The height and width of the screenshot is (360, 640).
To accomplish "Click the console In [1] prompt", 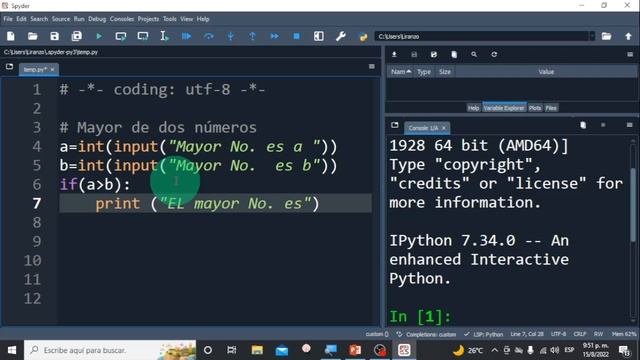I will [x=420, y=316].
